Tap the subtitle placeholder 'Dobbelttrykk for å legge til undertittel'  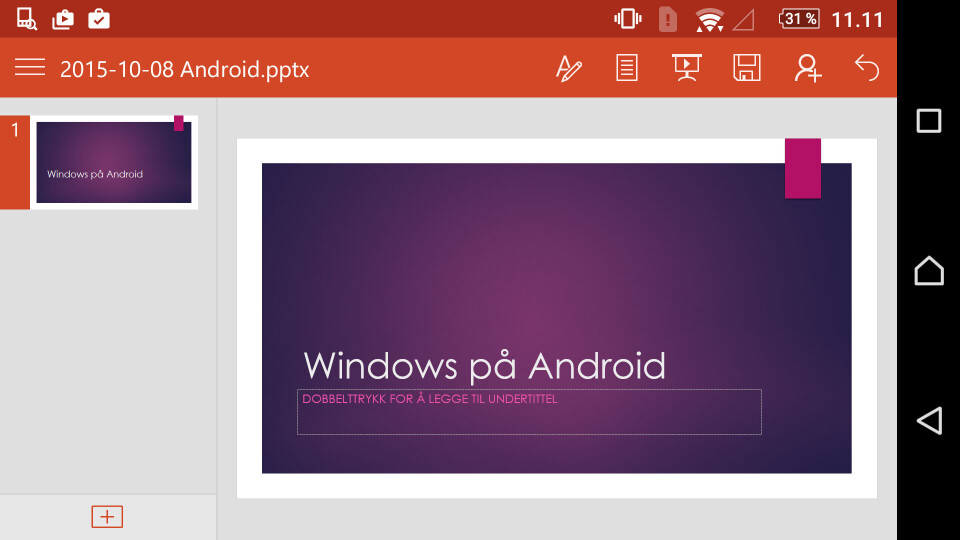[x=529, y=412]
